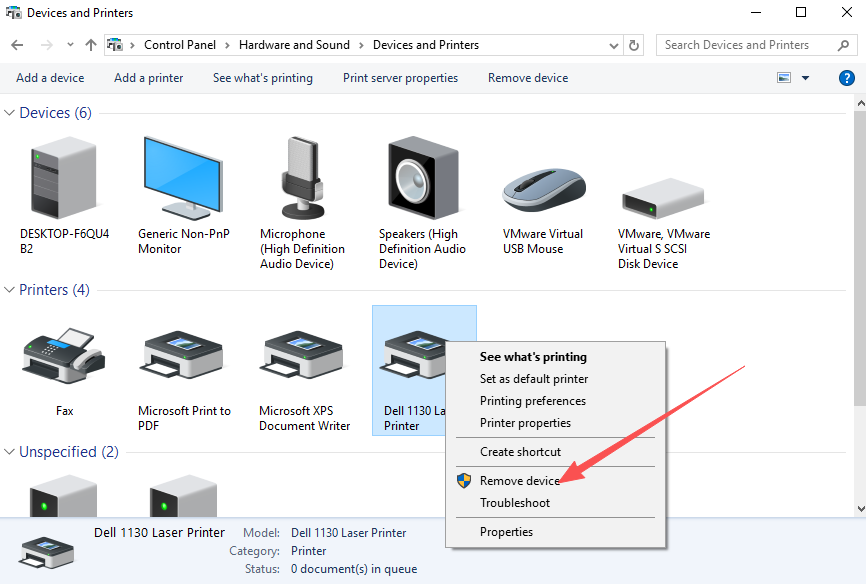Select the first Unspecified device icon
This screenshot has height=584, width=866.
pos(63,496)
